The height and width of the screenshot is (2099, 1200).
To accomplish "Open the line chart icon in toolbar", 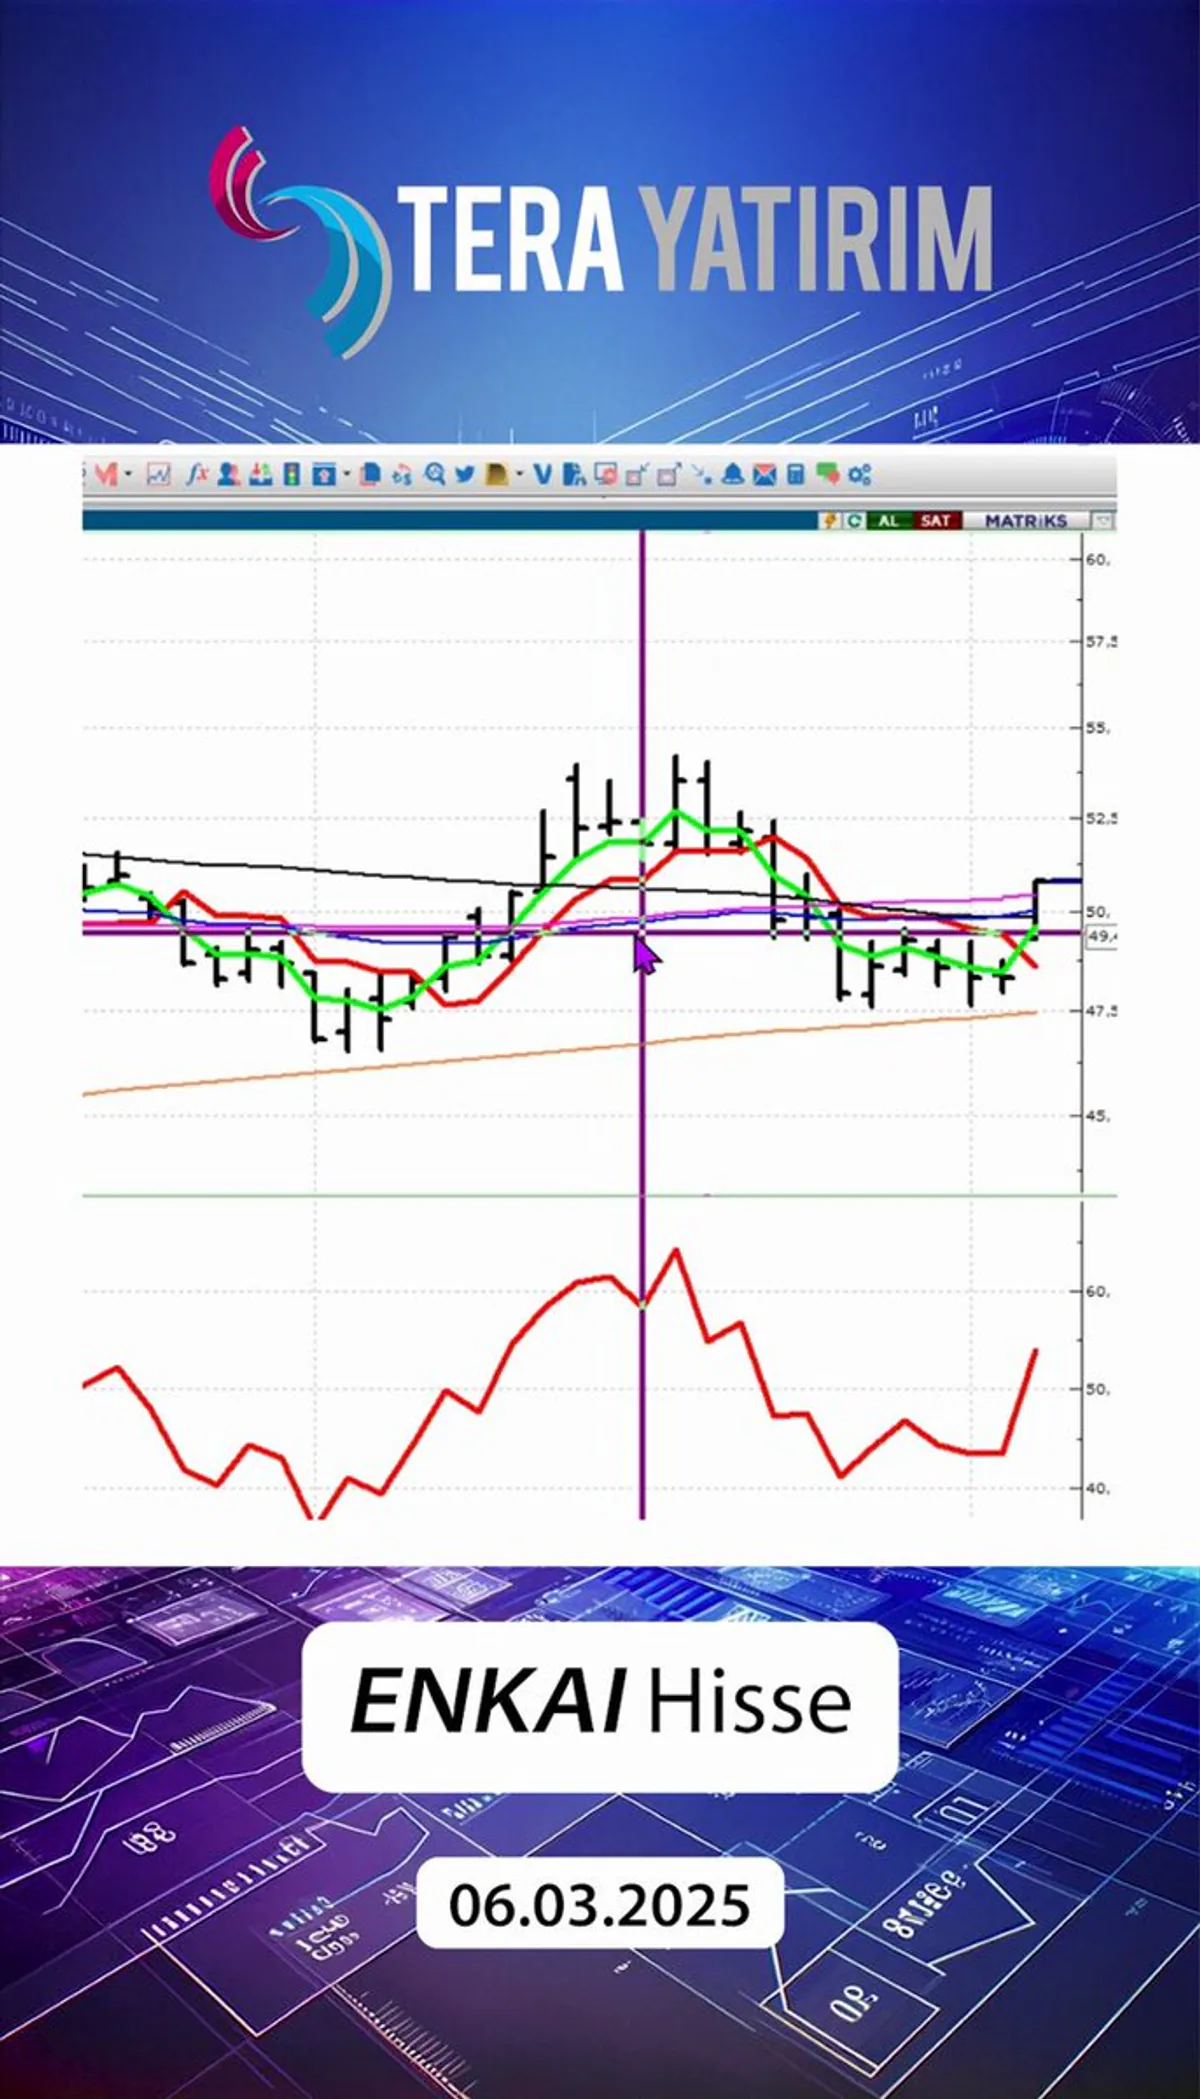I will click(x=159, y=474).
